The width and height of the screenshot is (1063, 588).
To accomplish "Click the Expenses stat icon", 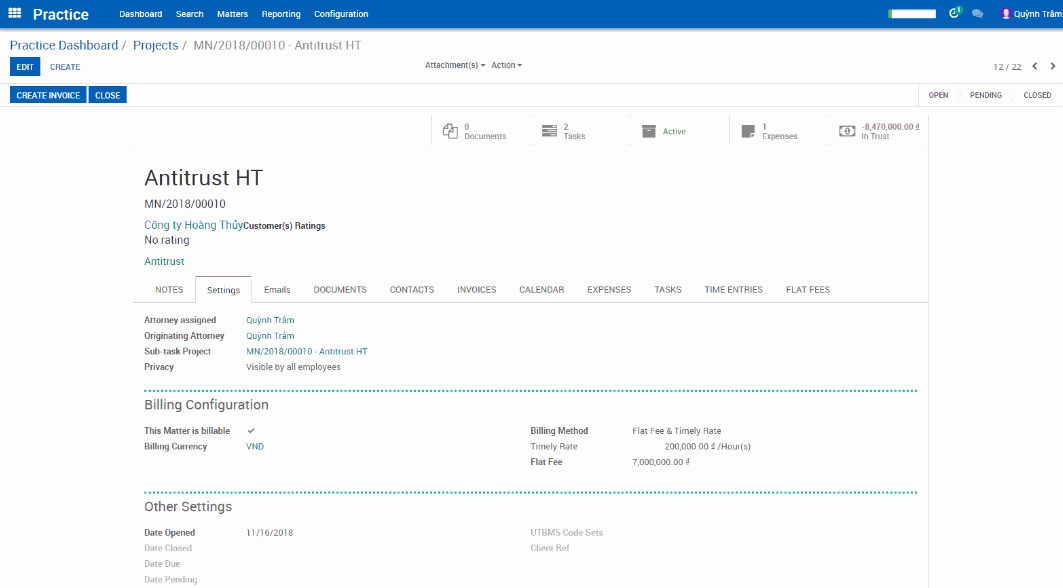I will coord(748,130).
